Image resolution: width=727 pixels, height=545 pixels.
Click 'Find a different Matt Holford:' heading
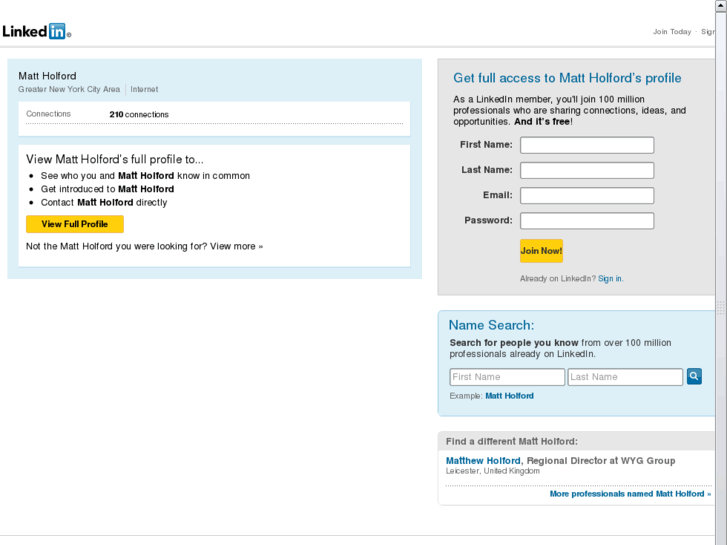511,441
